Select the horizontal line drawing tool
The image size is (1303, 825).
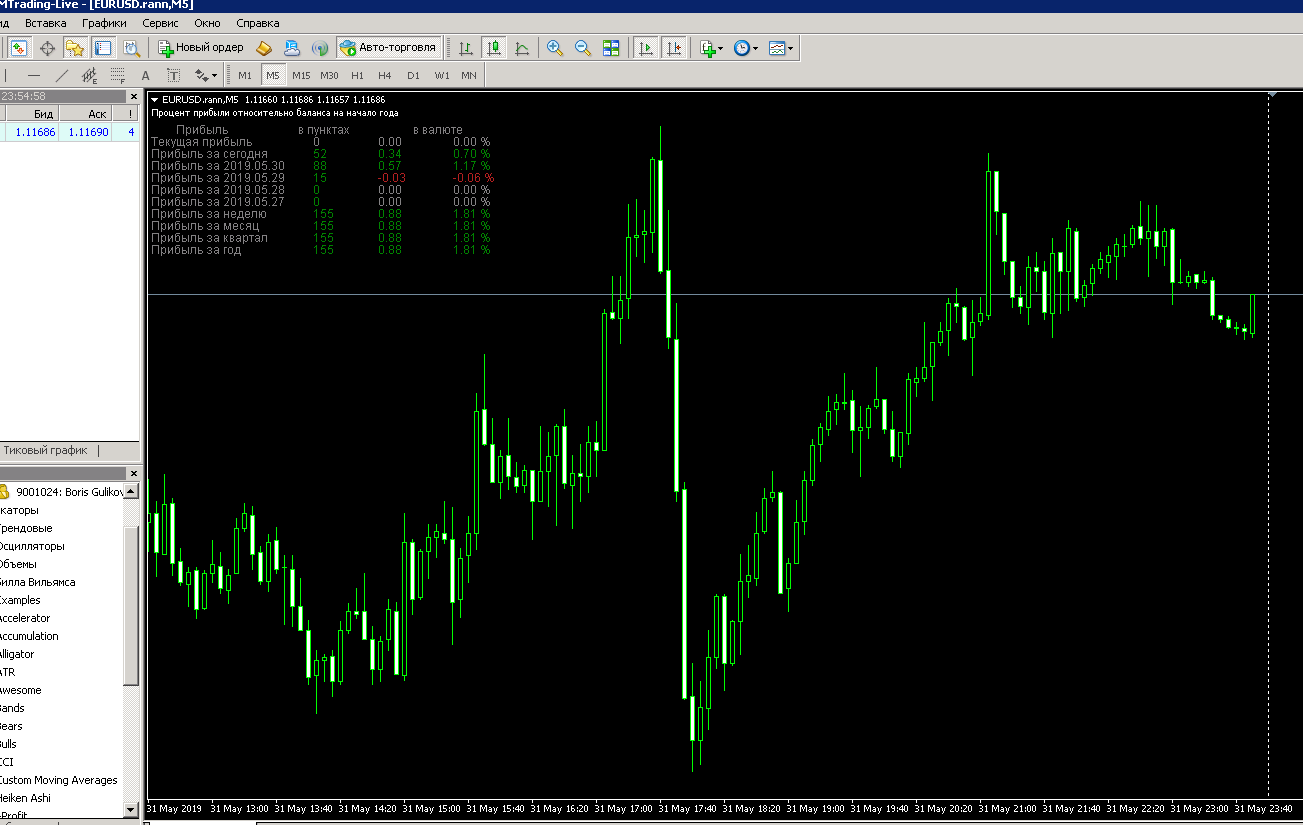click(x=34, y=75)
